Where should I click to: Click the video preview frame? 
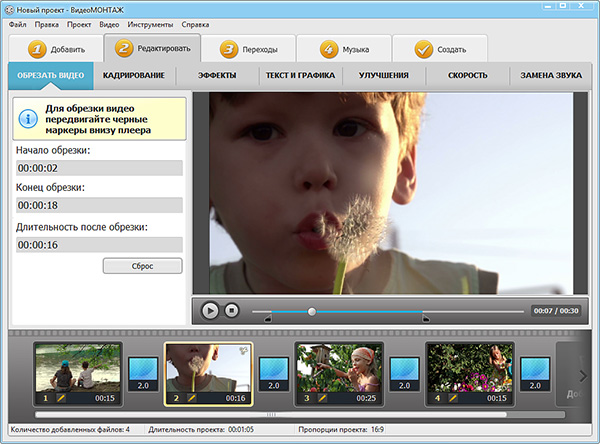coord(391,193)
